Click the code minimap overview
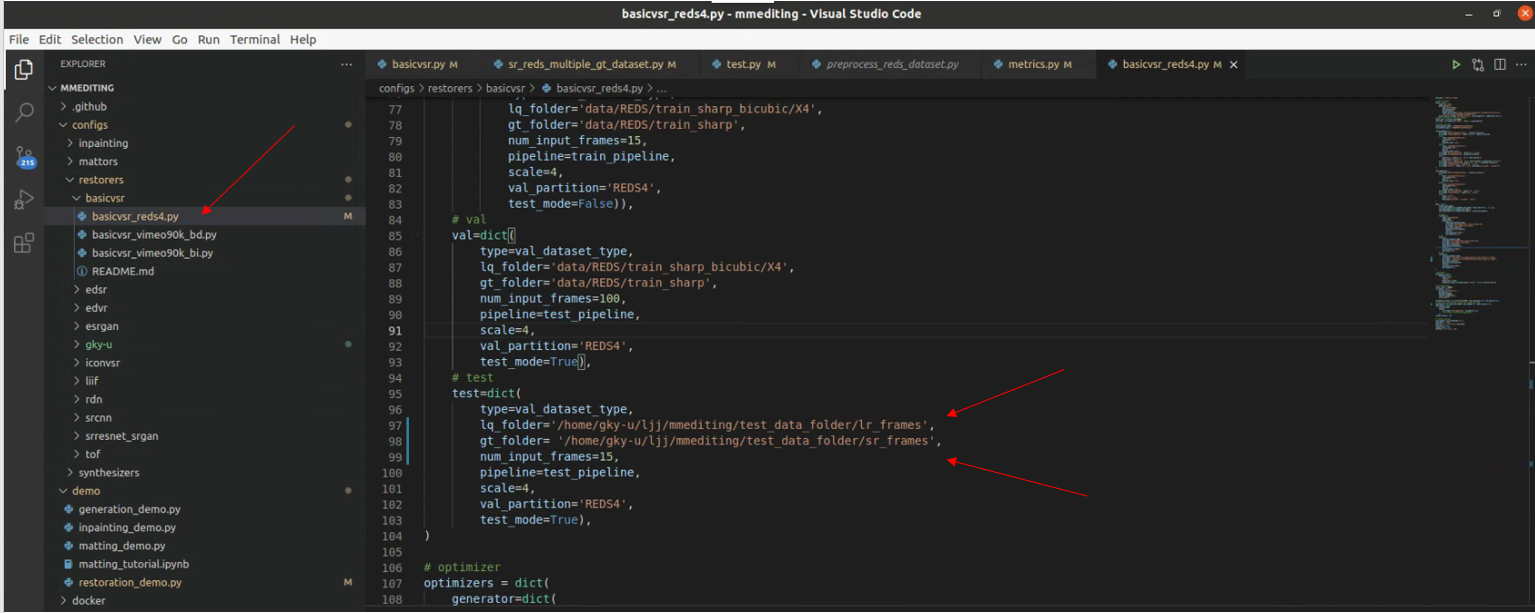1535x613 pixels. [x=1480, y=215]
